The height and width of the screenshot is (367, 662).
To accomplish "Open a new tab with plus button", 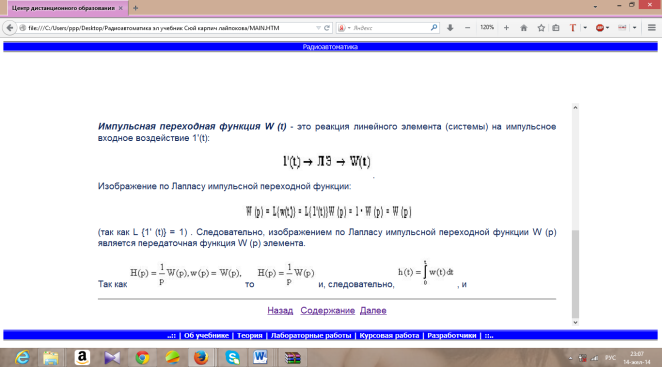I will pos(136,8).
